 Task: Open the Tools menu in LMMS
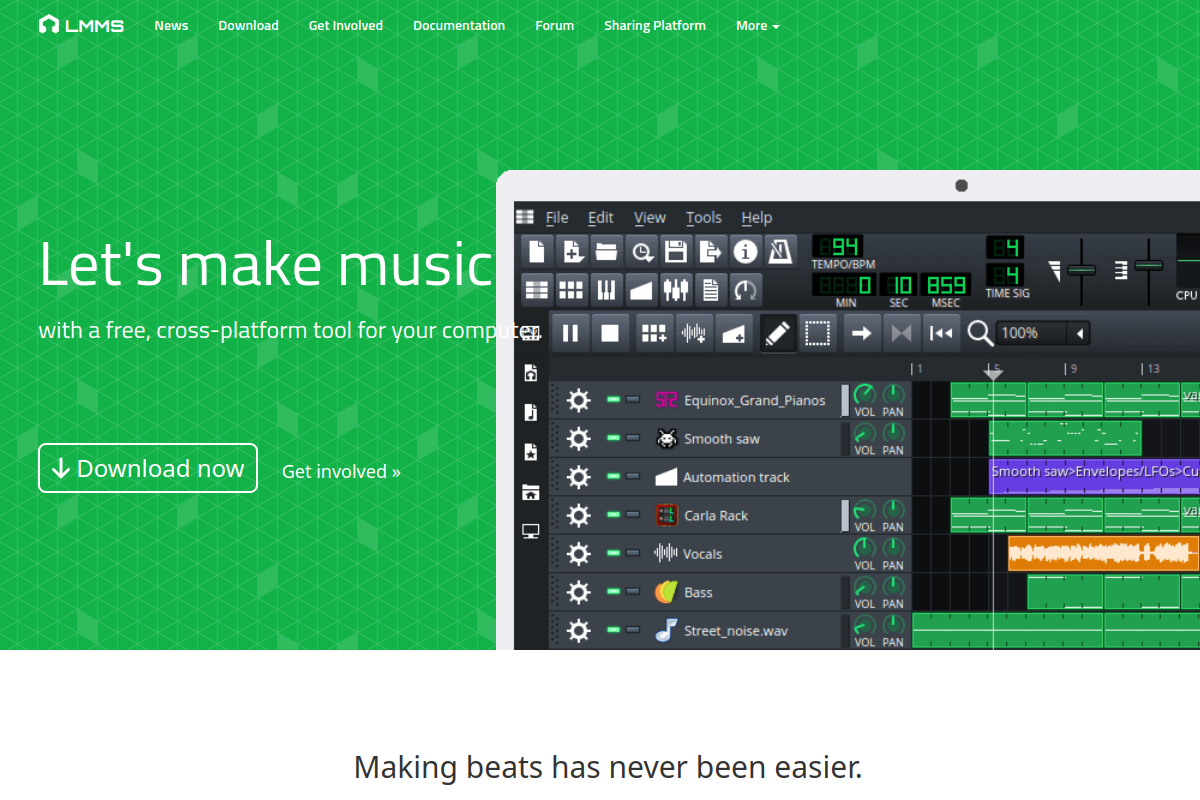coord(704,217)
